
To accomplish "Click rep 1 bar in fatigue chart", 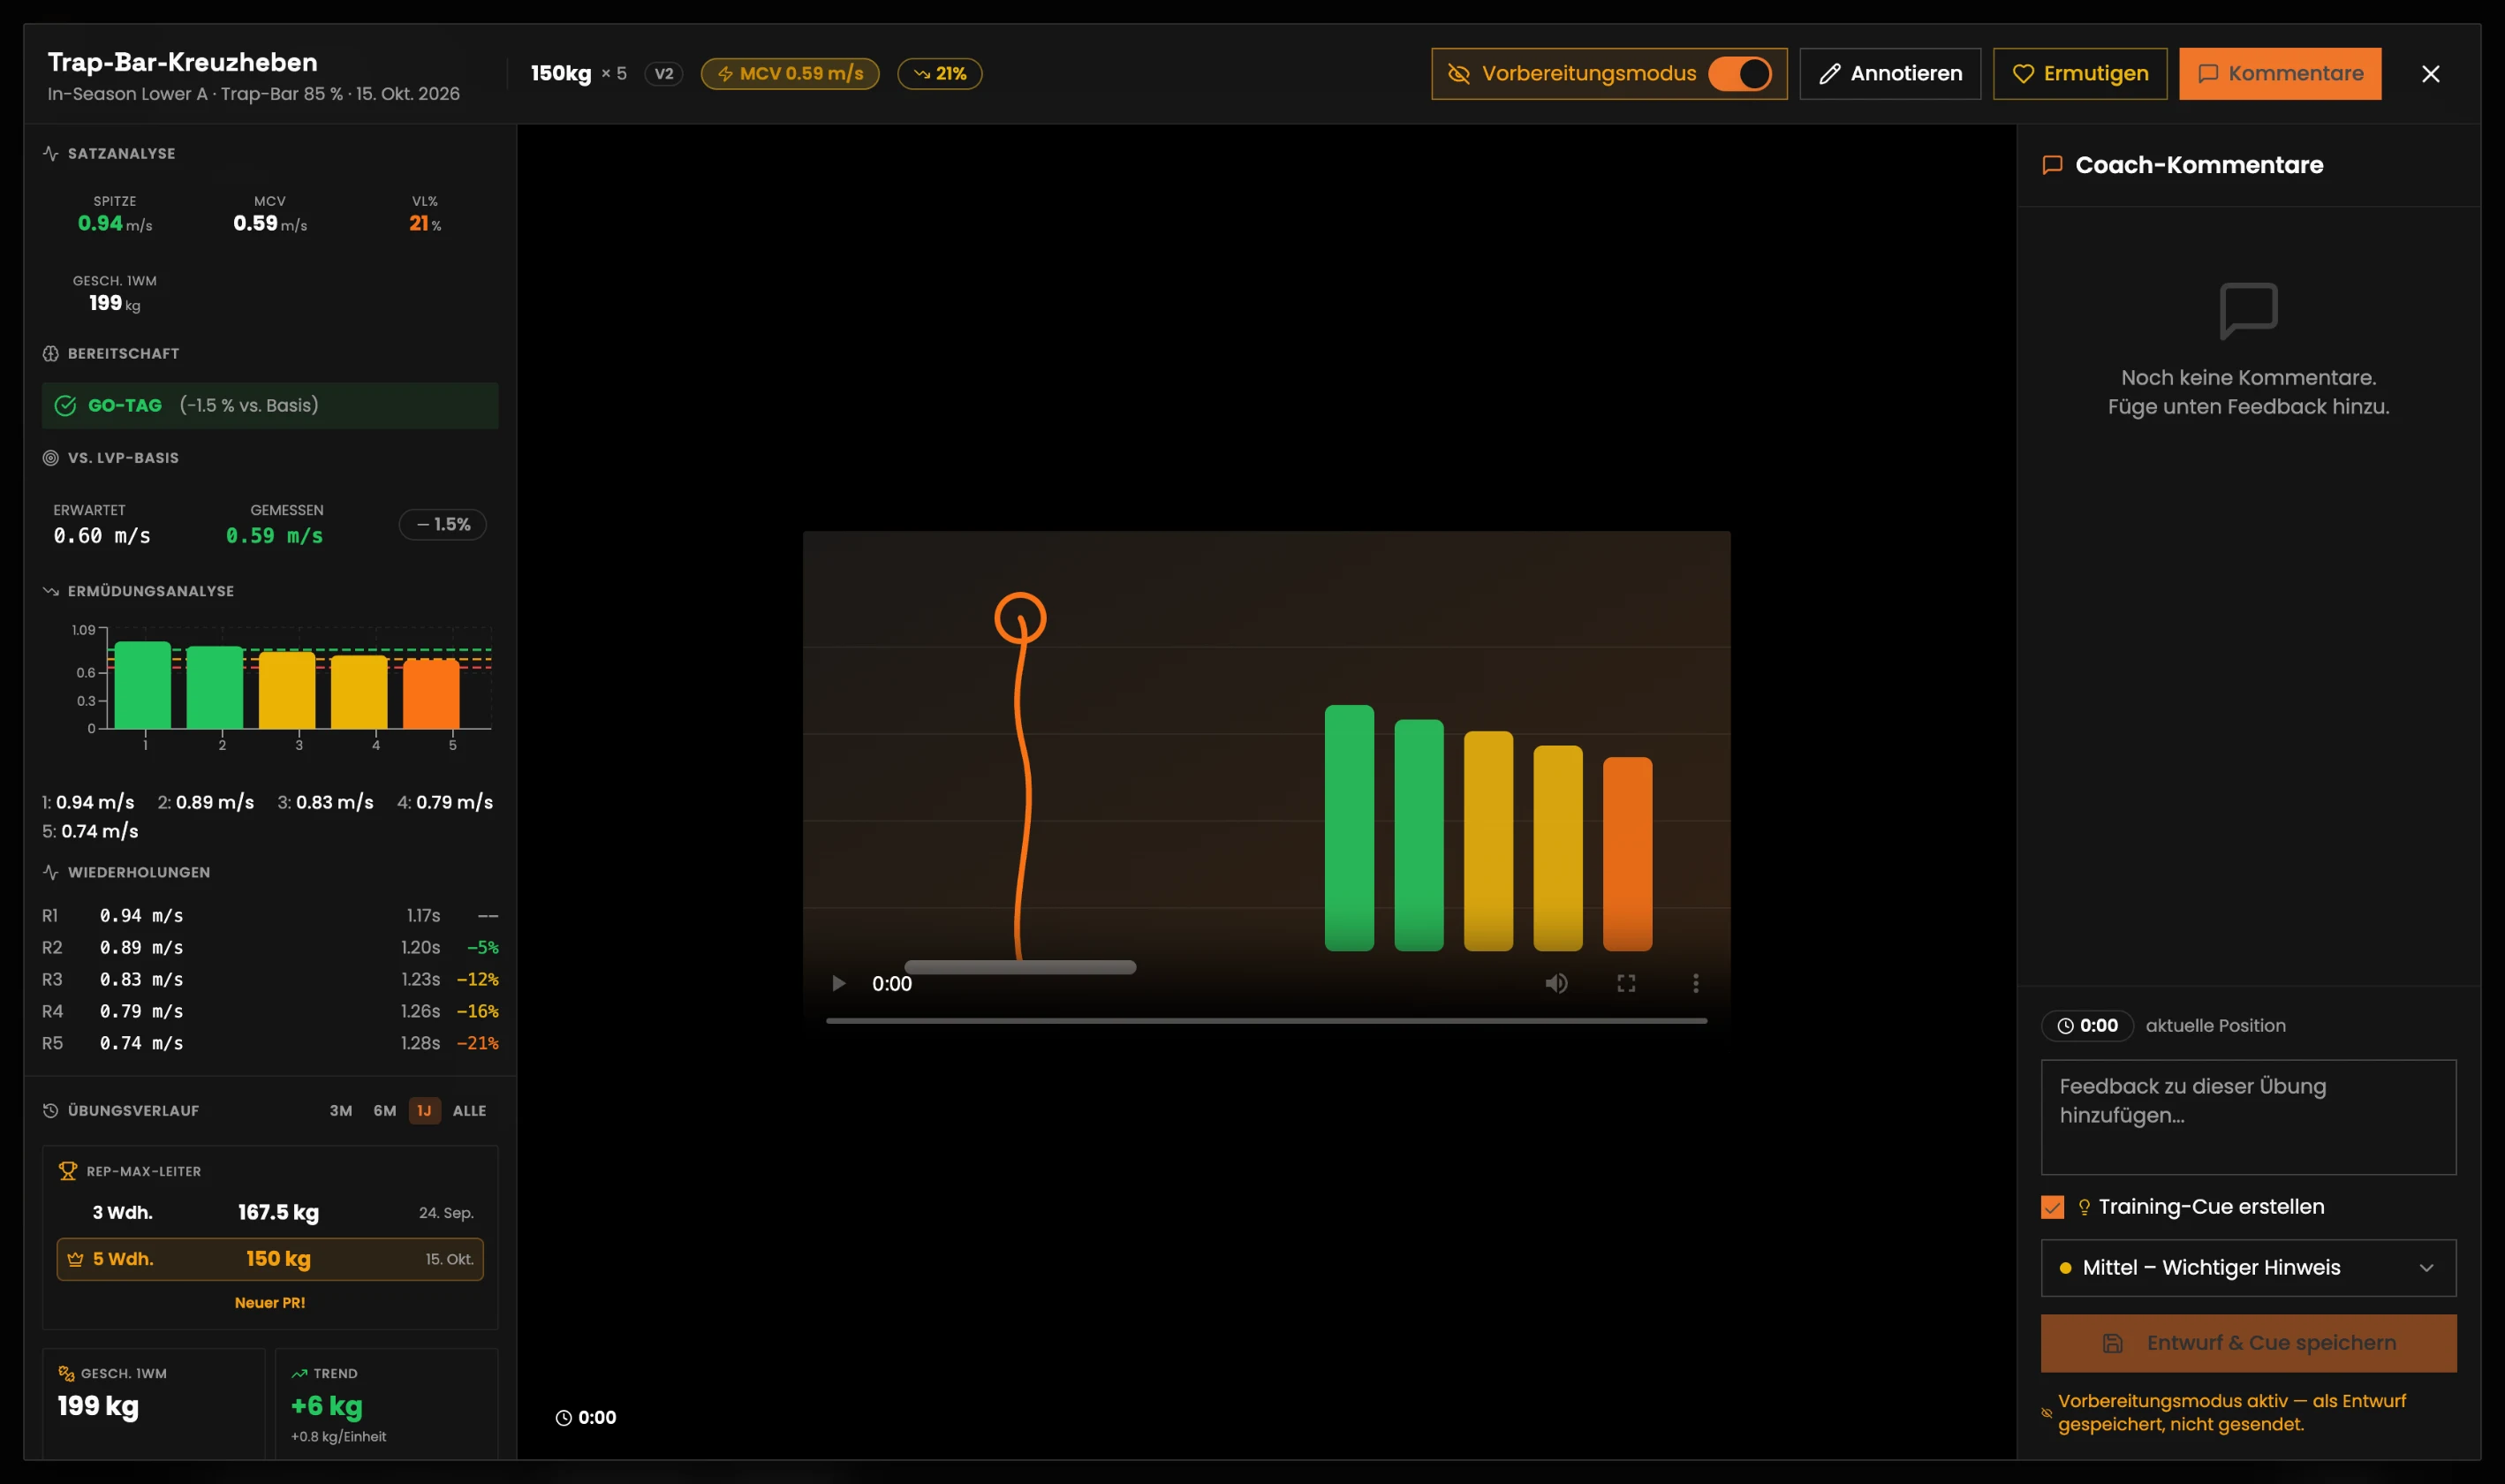I will pos(143,685).
